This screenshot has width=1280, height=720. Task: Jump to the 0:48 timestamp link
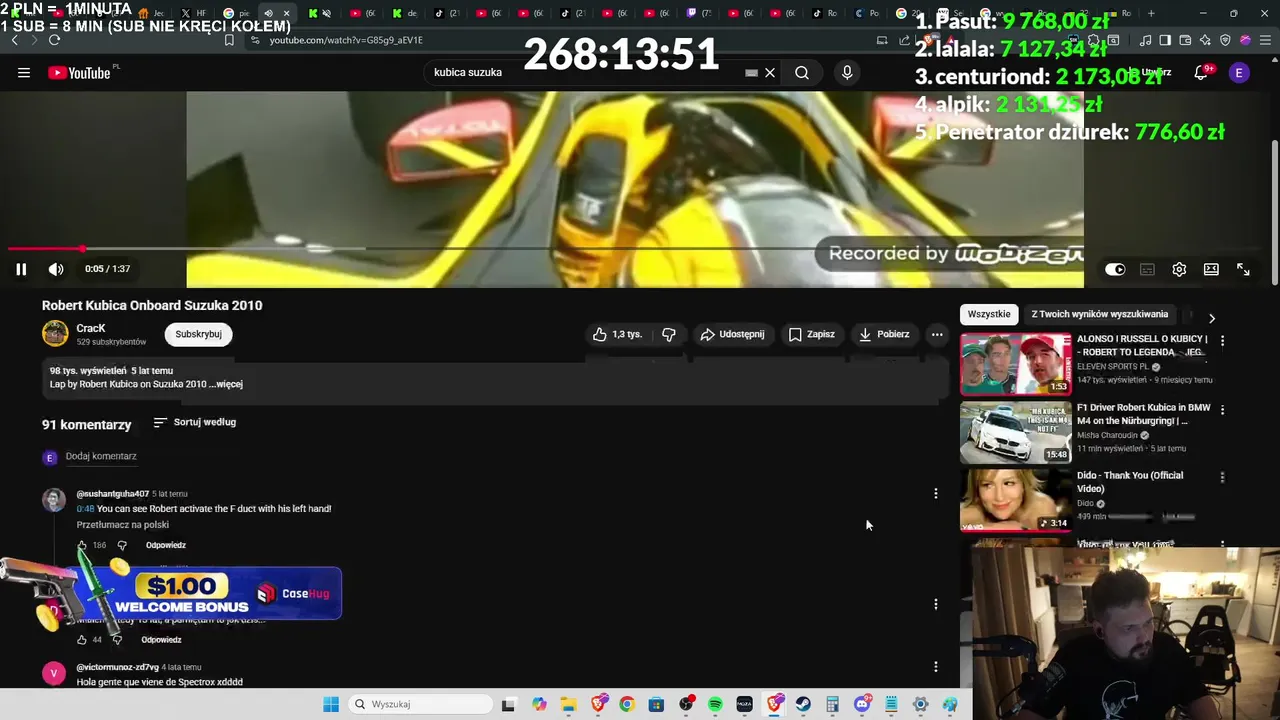[85, 509]
